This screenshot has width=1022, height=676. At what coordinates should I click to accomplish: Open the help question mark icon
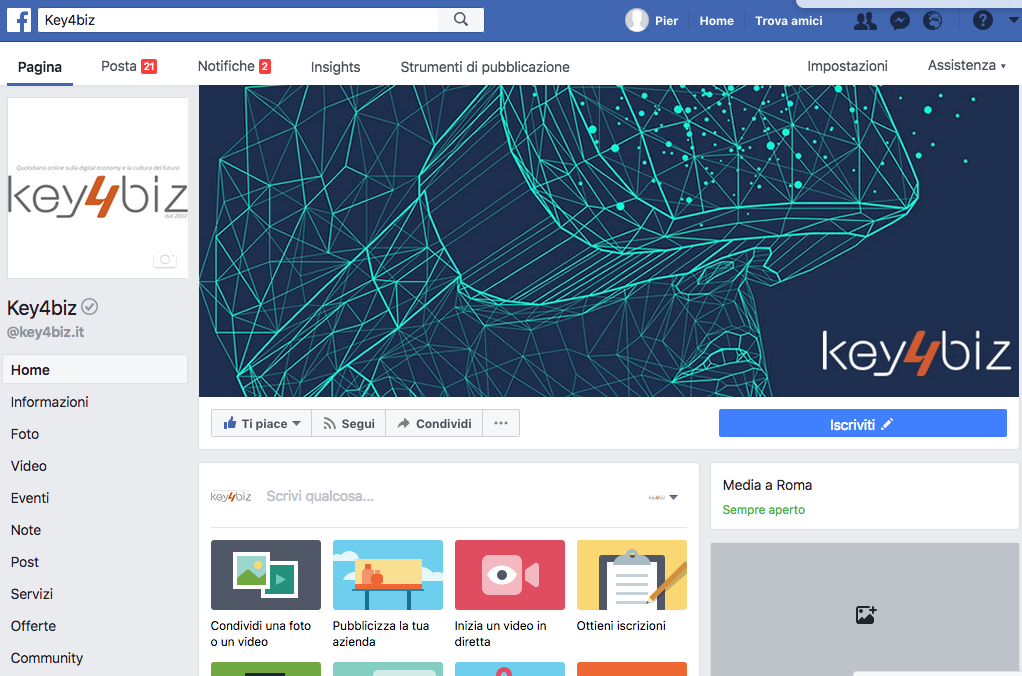click(x=982, y=21)
